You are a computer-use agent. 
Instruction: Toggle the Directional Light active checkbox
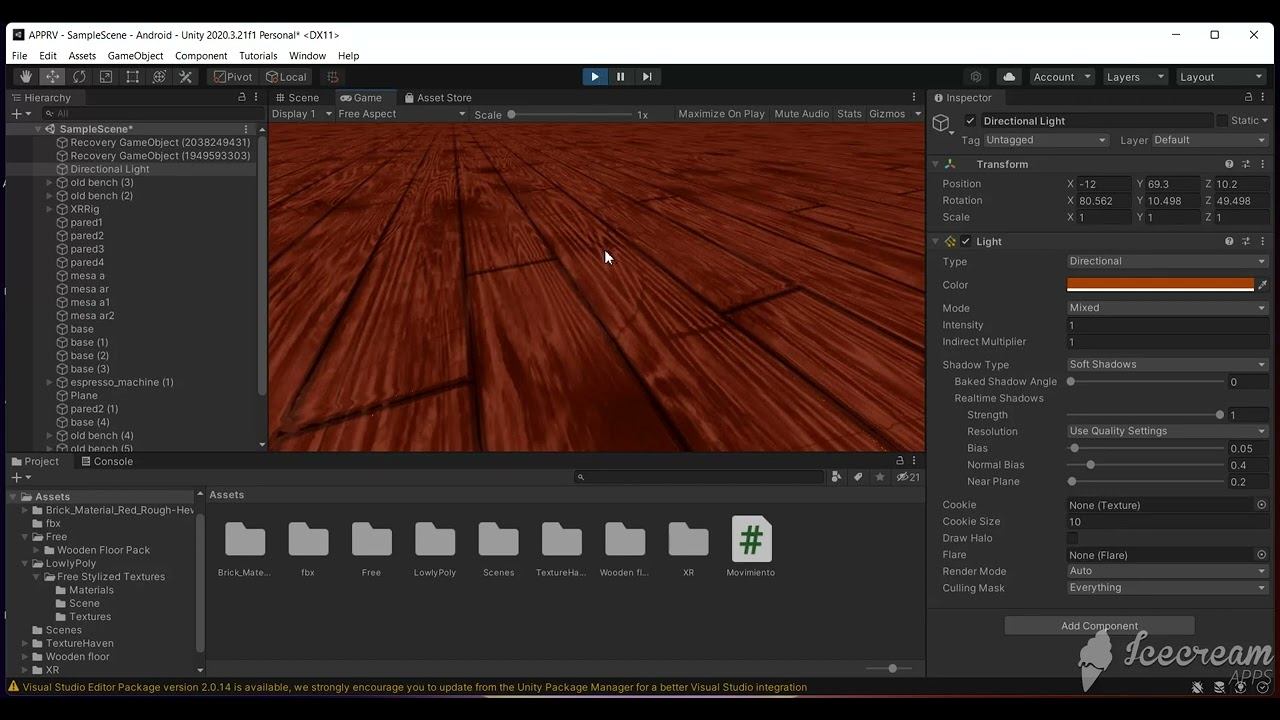coord(970,121)
